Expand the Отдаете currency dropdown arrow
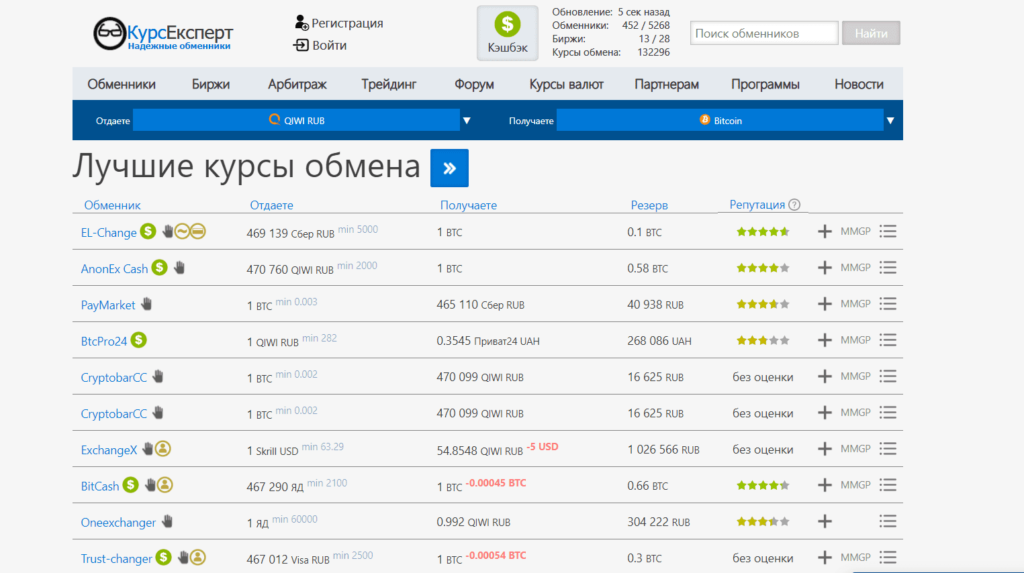This screenshot has width=1024, height=573. tap(466, 120)
